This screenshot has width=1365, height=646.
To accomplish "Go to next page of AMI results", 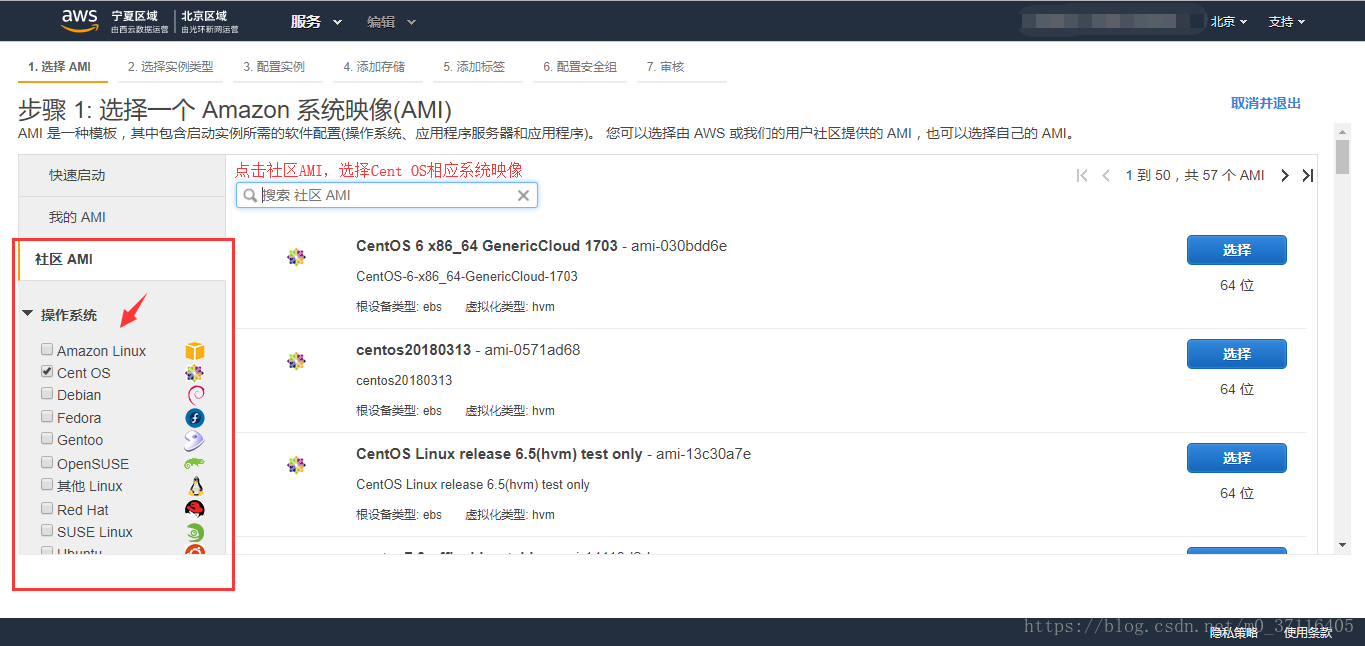I will pos(1285,175).
